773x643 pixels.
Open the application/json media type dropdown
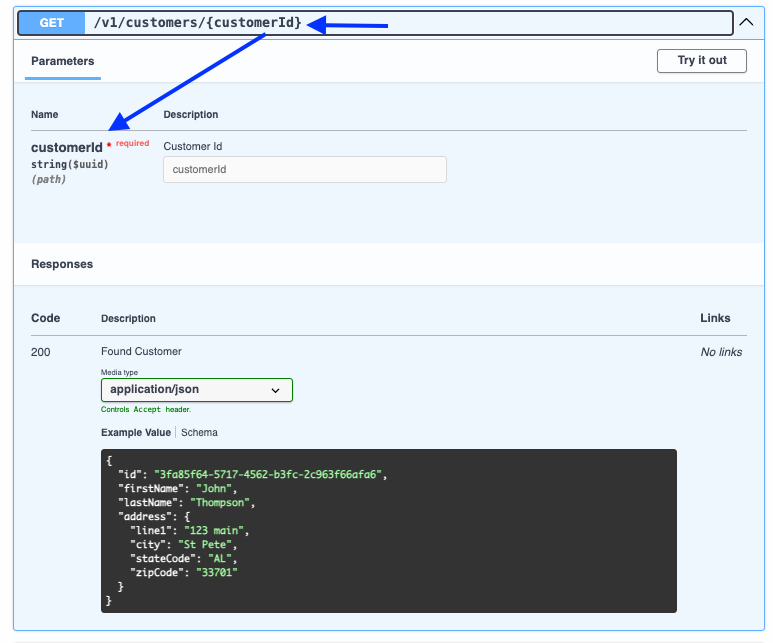click(x=196, y=390)
